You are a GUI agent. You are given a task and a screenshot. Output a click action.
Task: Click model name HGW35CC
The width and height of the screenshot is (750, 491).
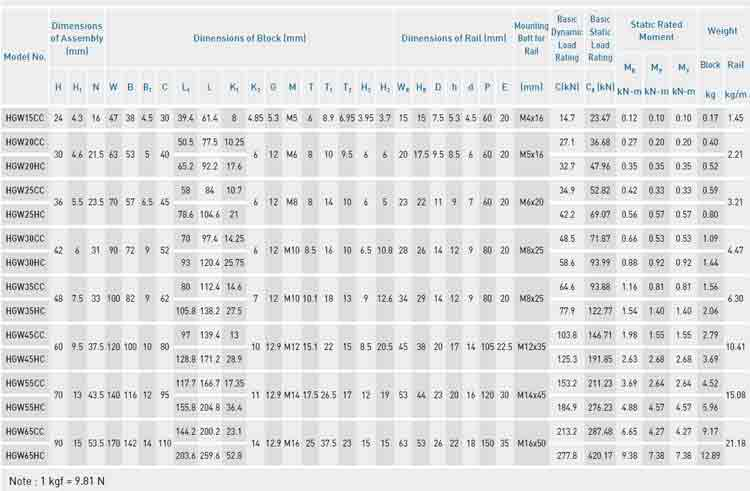point(25,287)
